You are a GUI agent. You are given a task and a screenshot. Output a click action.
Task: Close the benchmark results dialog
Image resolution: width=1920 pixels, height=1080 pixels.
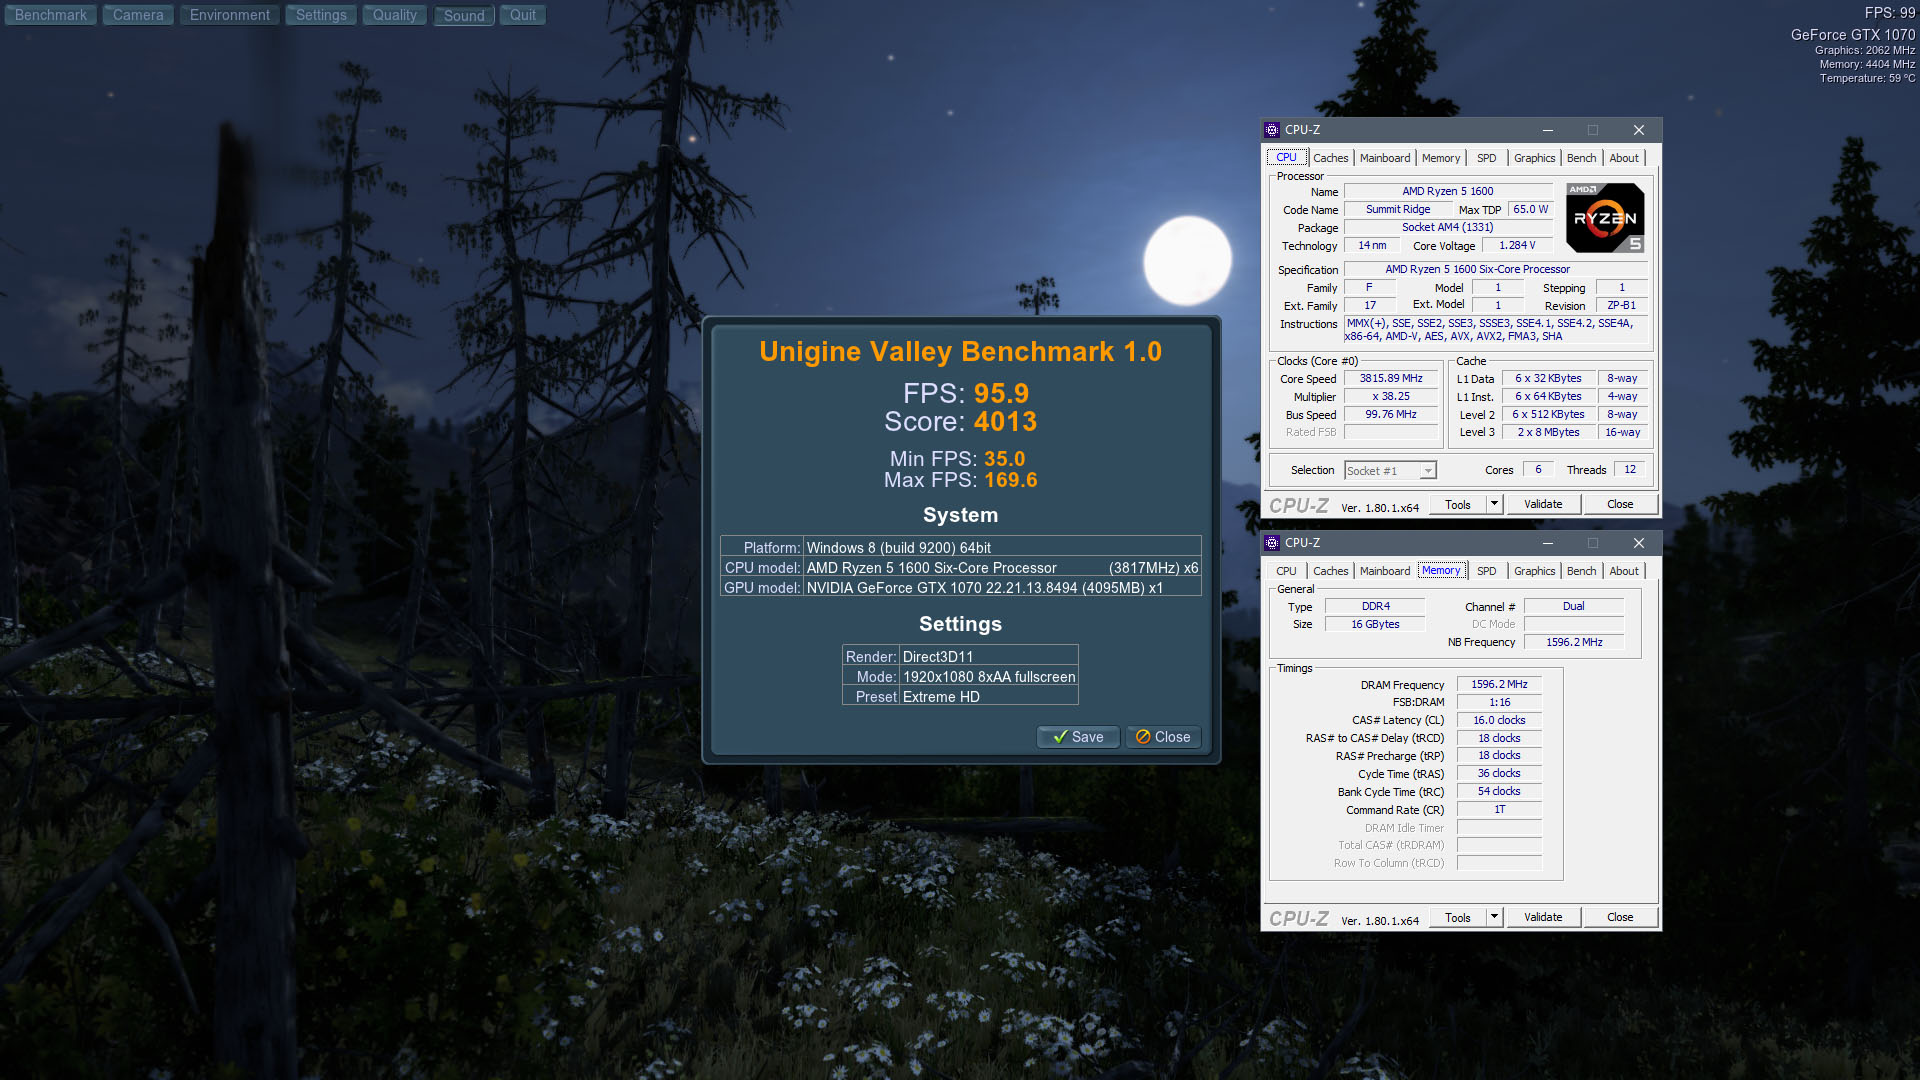(1163, 737)
